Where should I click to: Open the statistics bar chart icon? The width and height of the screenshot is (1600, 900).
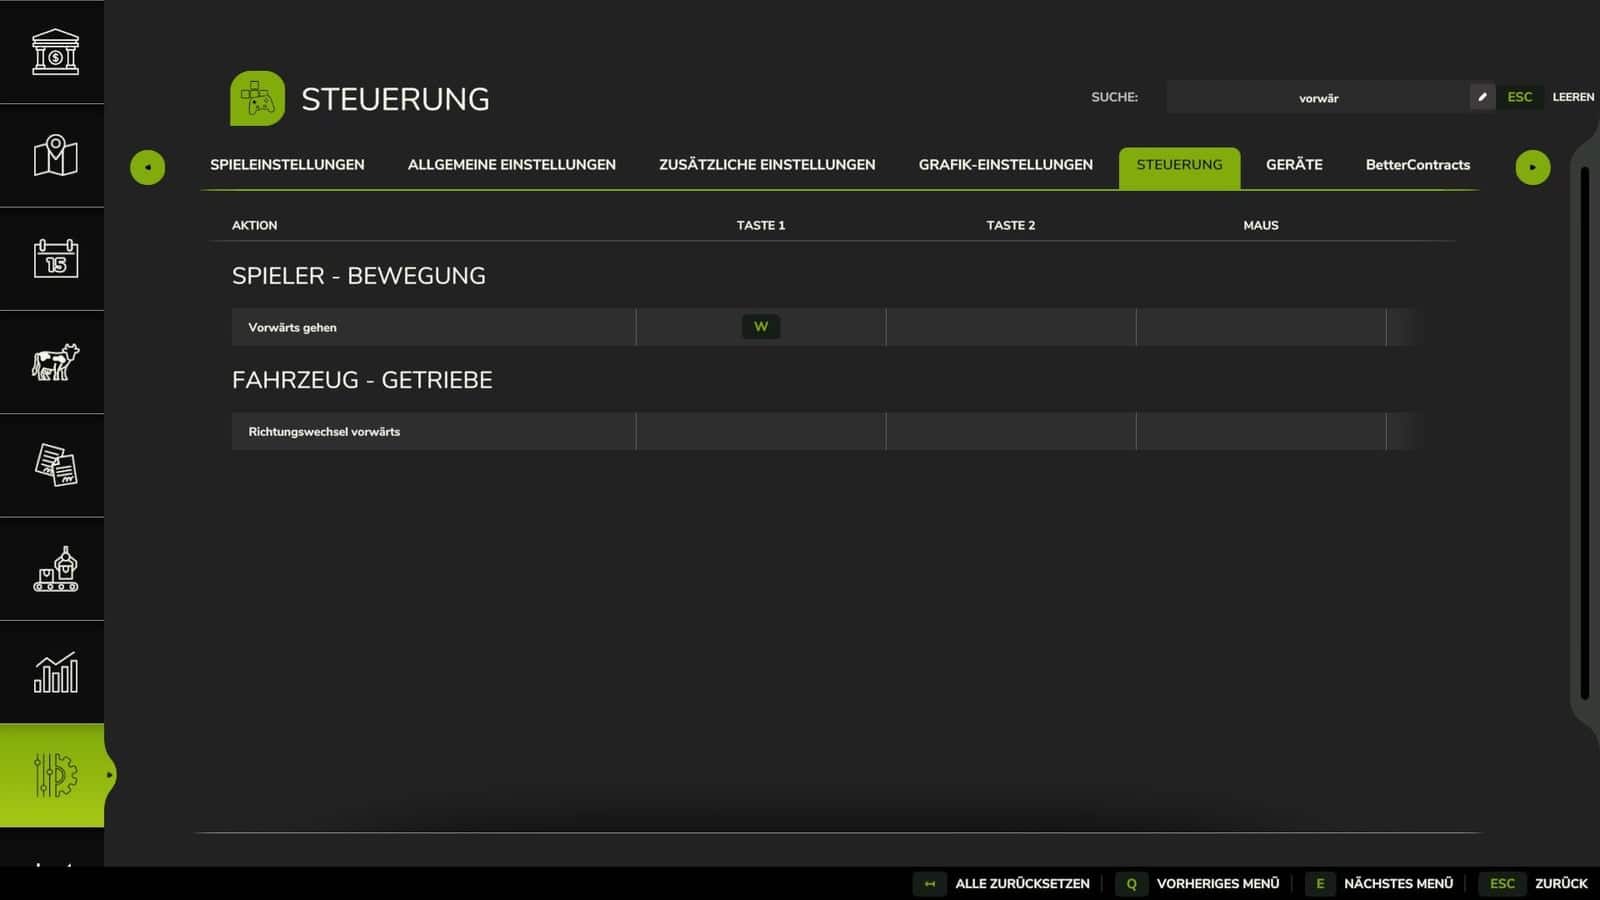55,672
